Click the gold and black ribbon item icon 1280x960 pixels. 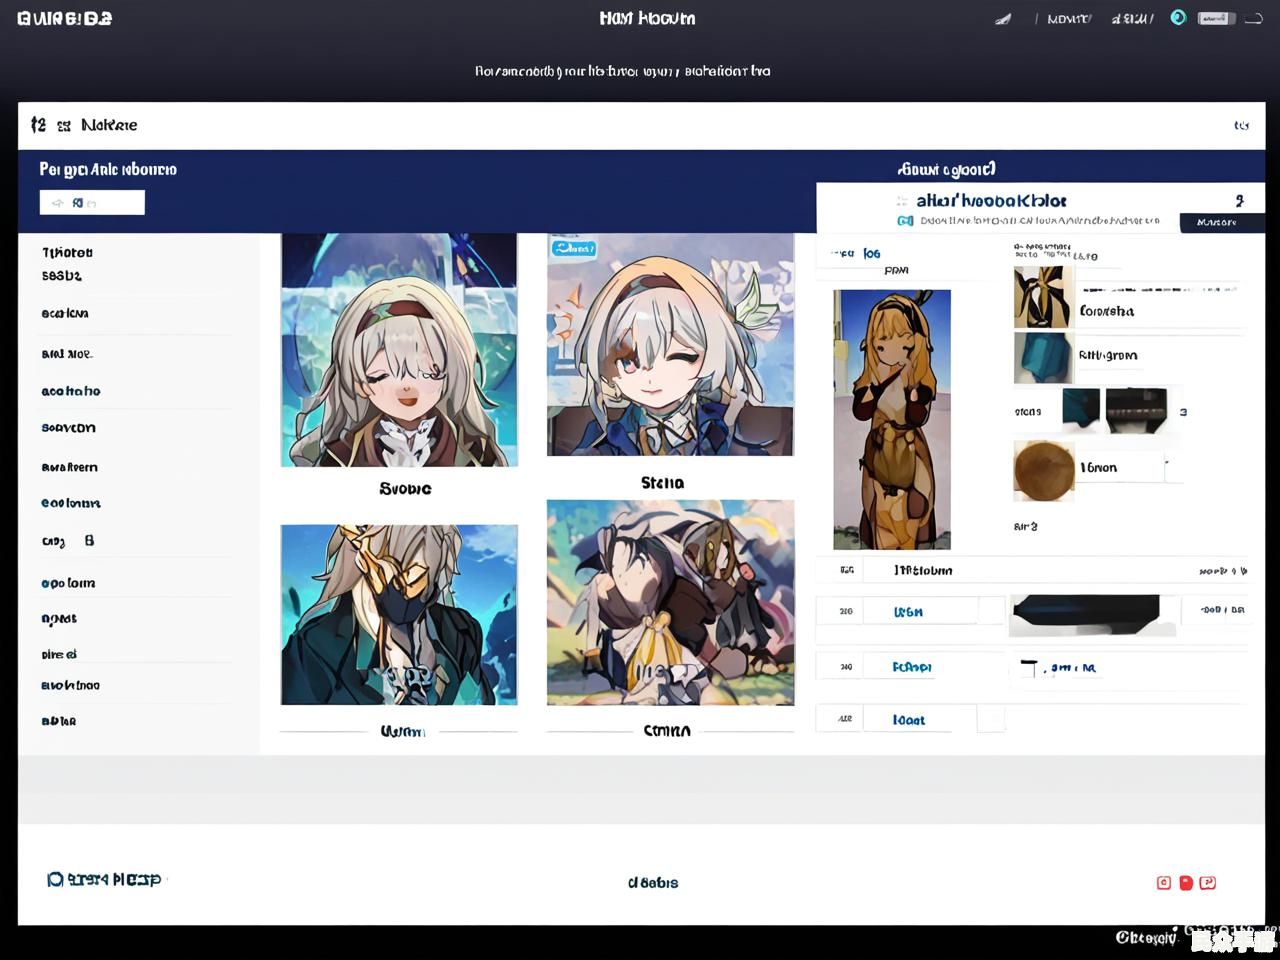1042,297
